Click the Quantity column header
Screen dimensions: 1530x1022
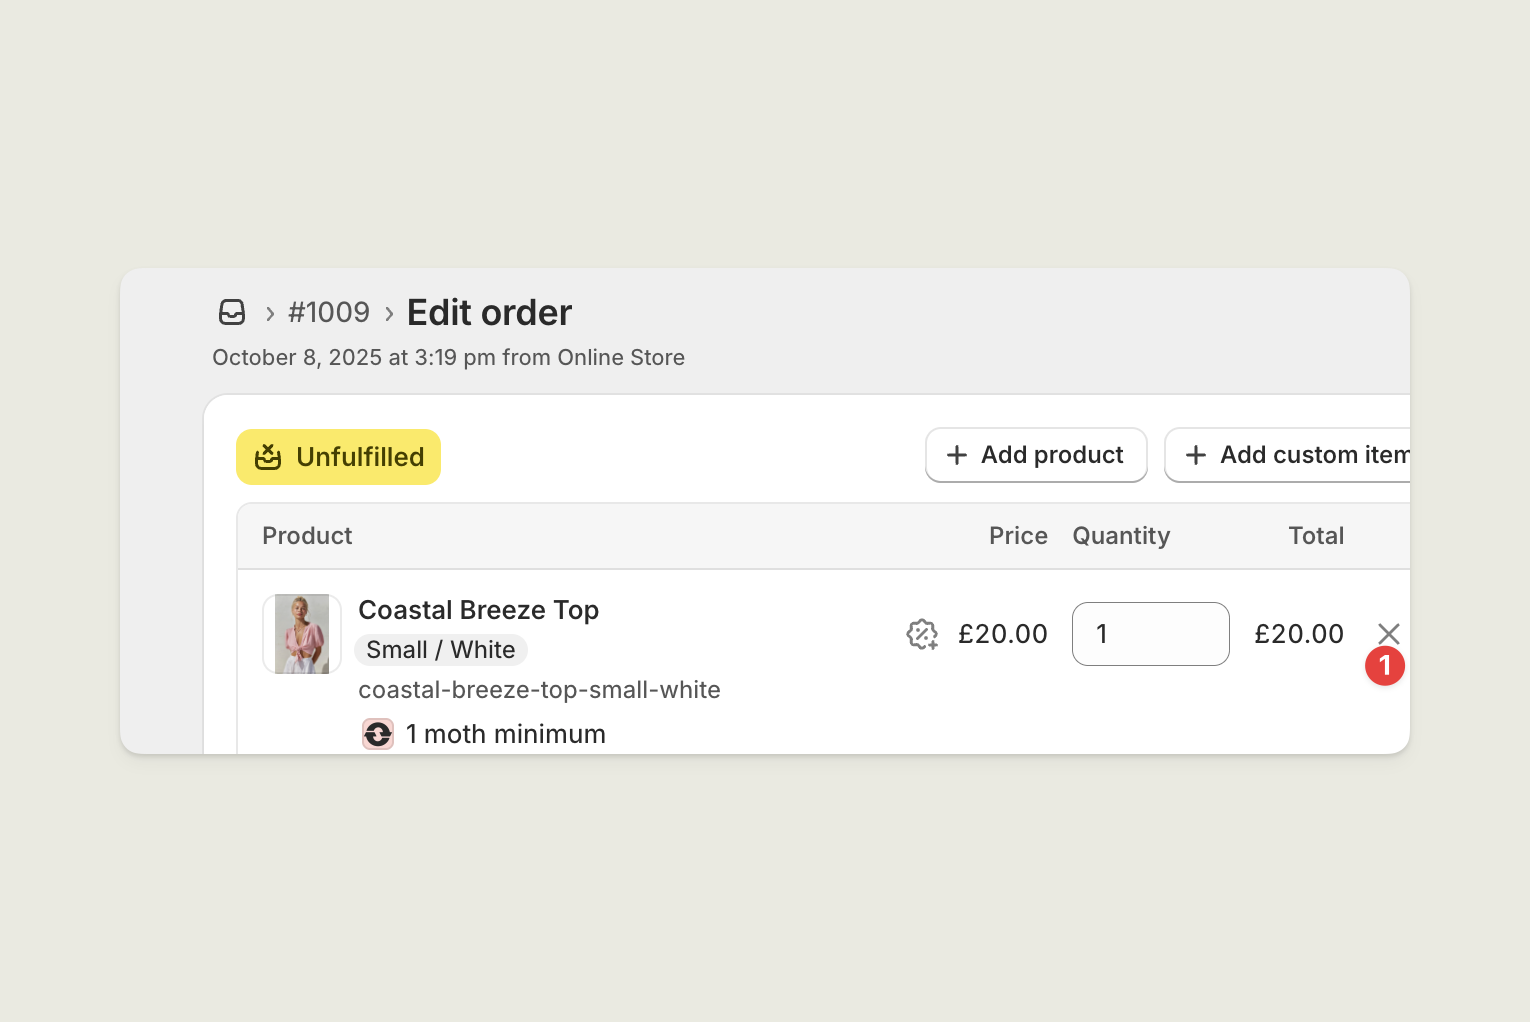(1121, 536)
